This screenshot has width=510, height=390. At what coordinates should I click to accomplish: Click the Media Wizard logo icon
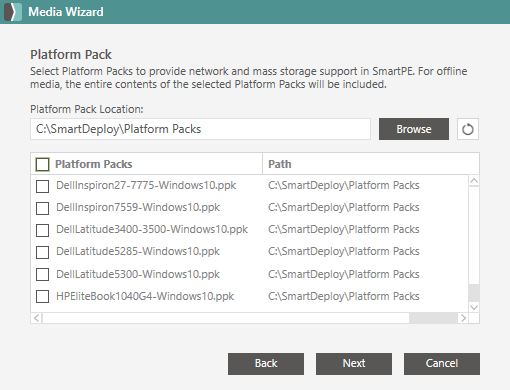(13, 12)
